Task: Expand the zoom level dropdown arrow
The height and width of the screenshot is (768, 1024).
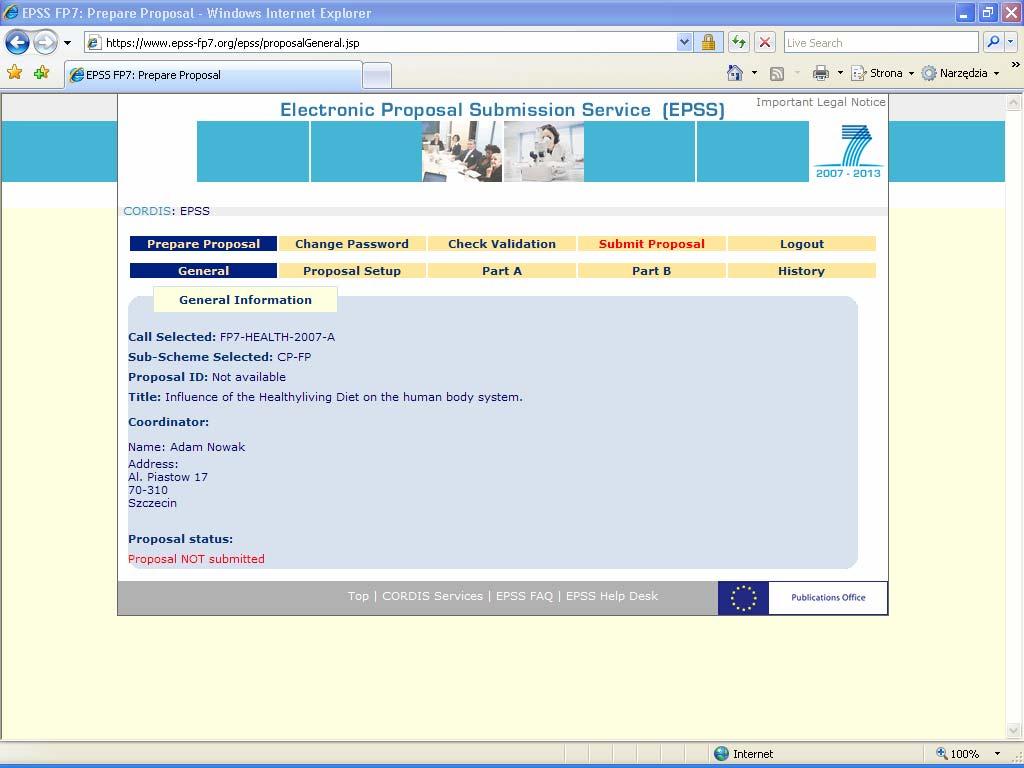Action: [x=997, y=754]
